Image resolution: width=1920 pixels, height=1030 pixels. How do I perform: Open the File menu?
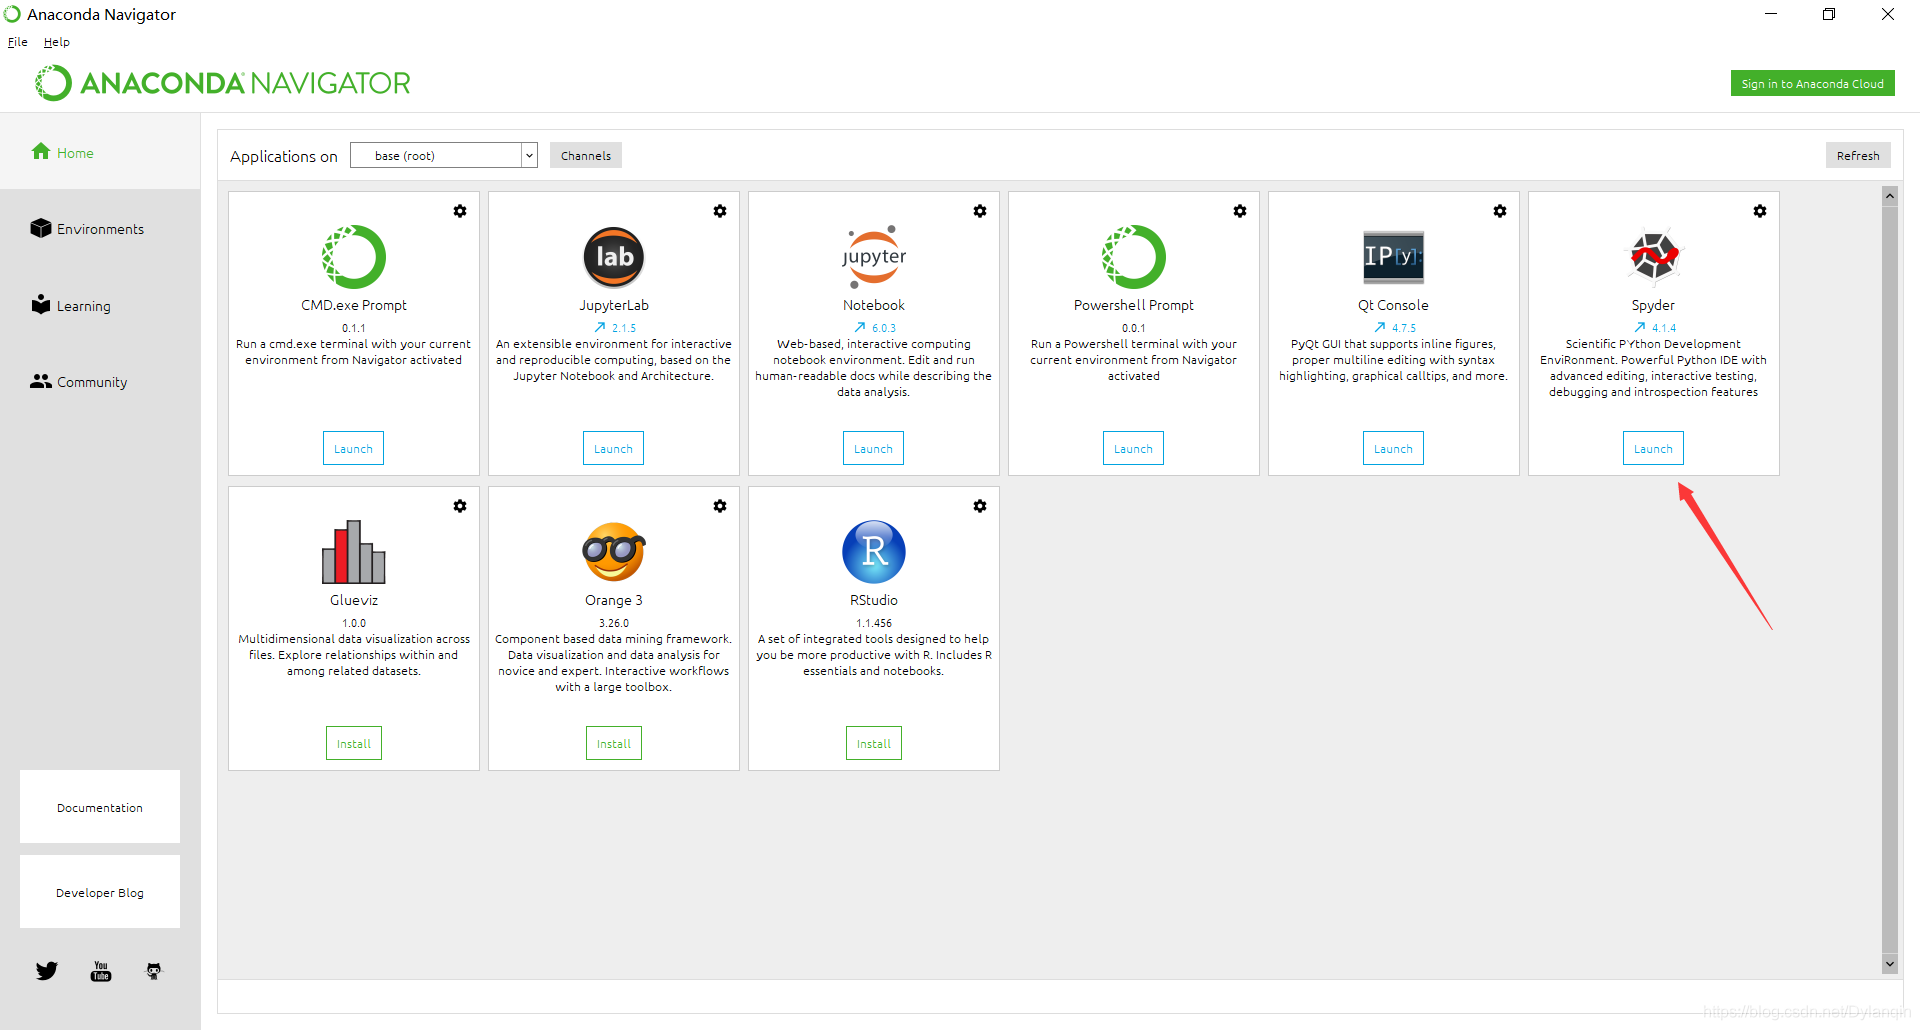(x=18, y=42)
